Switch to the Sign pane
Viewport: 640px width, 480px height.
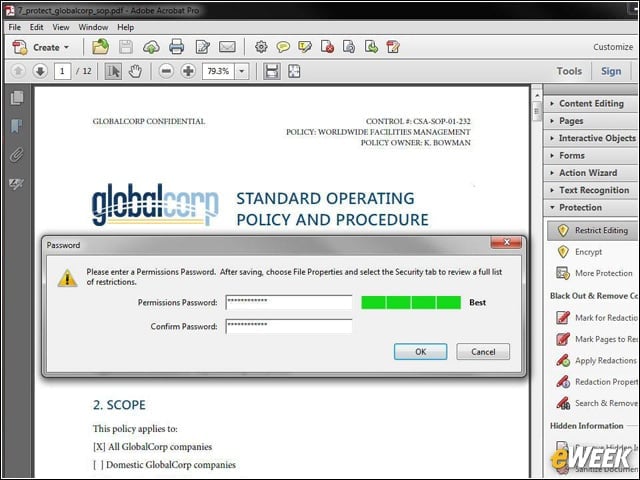[x=611, y=71]
